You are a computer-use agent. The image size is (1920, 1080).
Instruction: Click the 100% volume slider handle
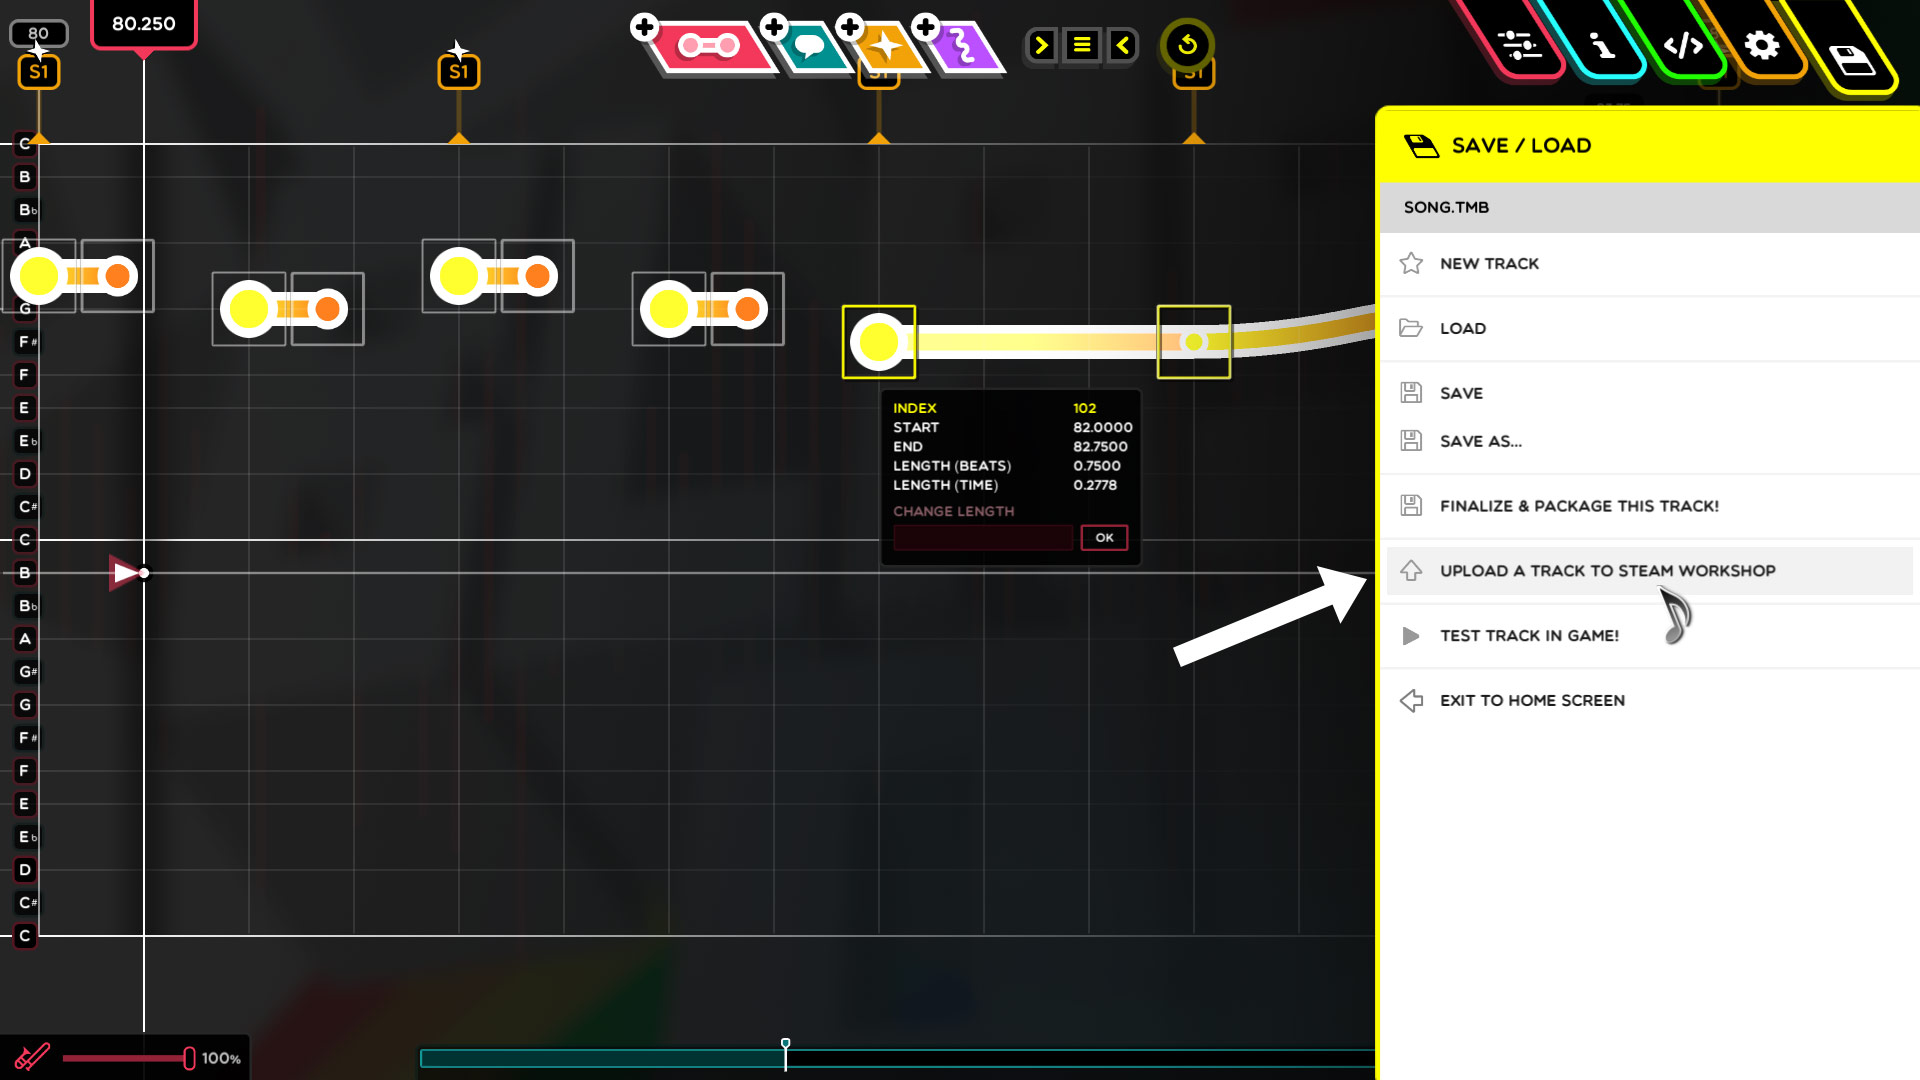189,1058
